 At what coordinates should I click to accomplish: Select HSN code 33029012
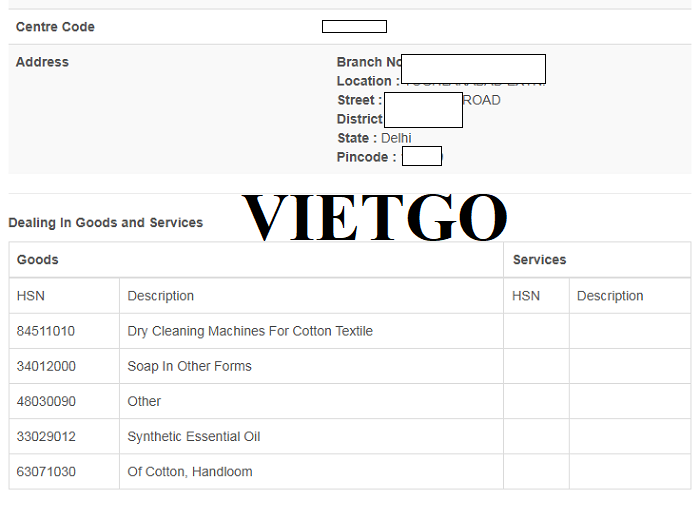(x=46, y=436)
